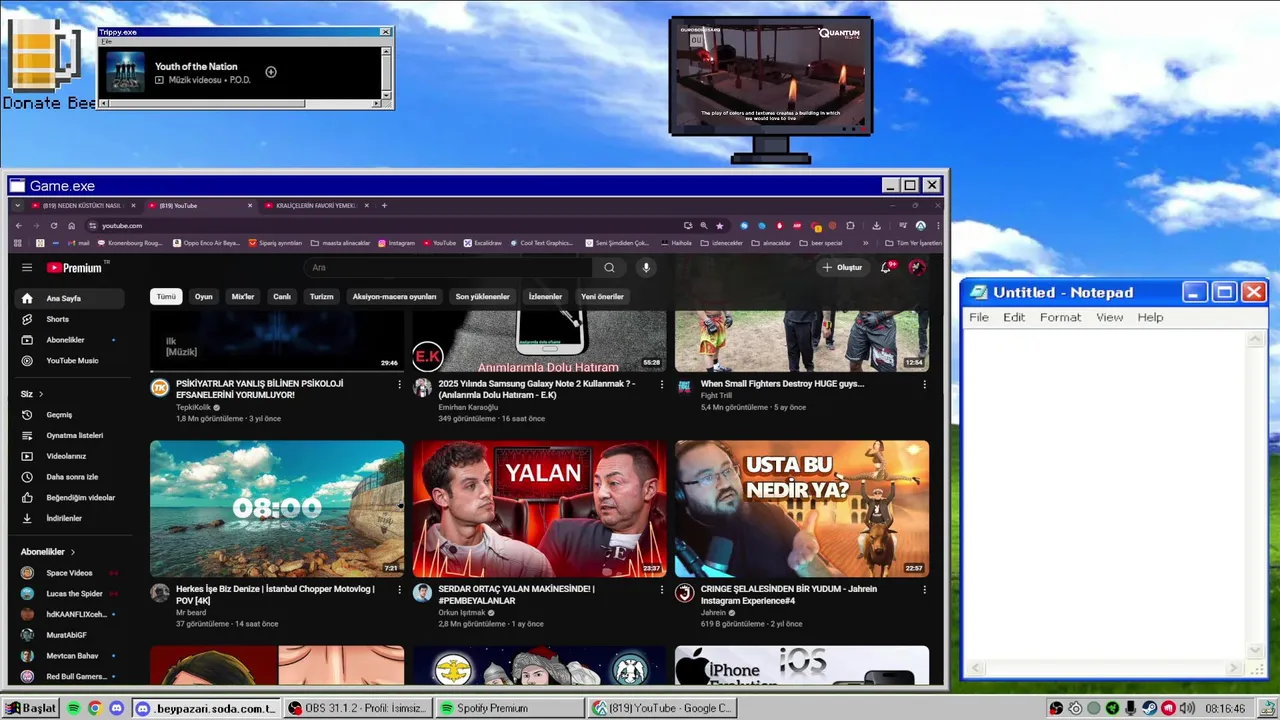
Task: Click the Instagram bookmark link
Action: click(x=396, y=243)
